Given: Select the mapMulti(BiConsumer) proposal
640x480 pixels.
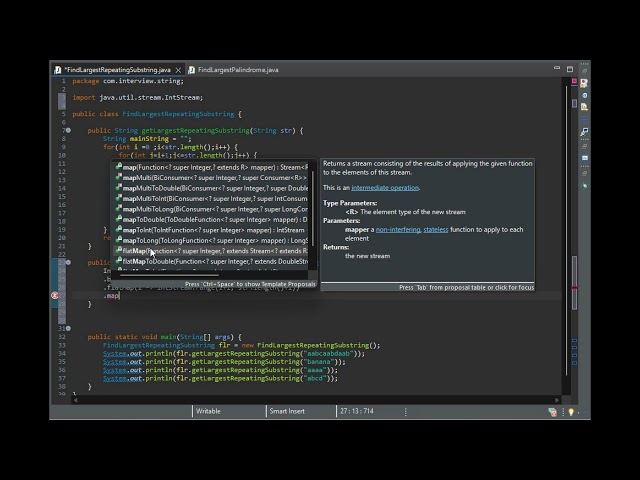Looking at the screenshot, I should 211,178.
